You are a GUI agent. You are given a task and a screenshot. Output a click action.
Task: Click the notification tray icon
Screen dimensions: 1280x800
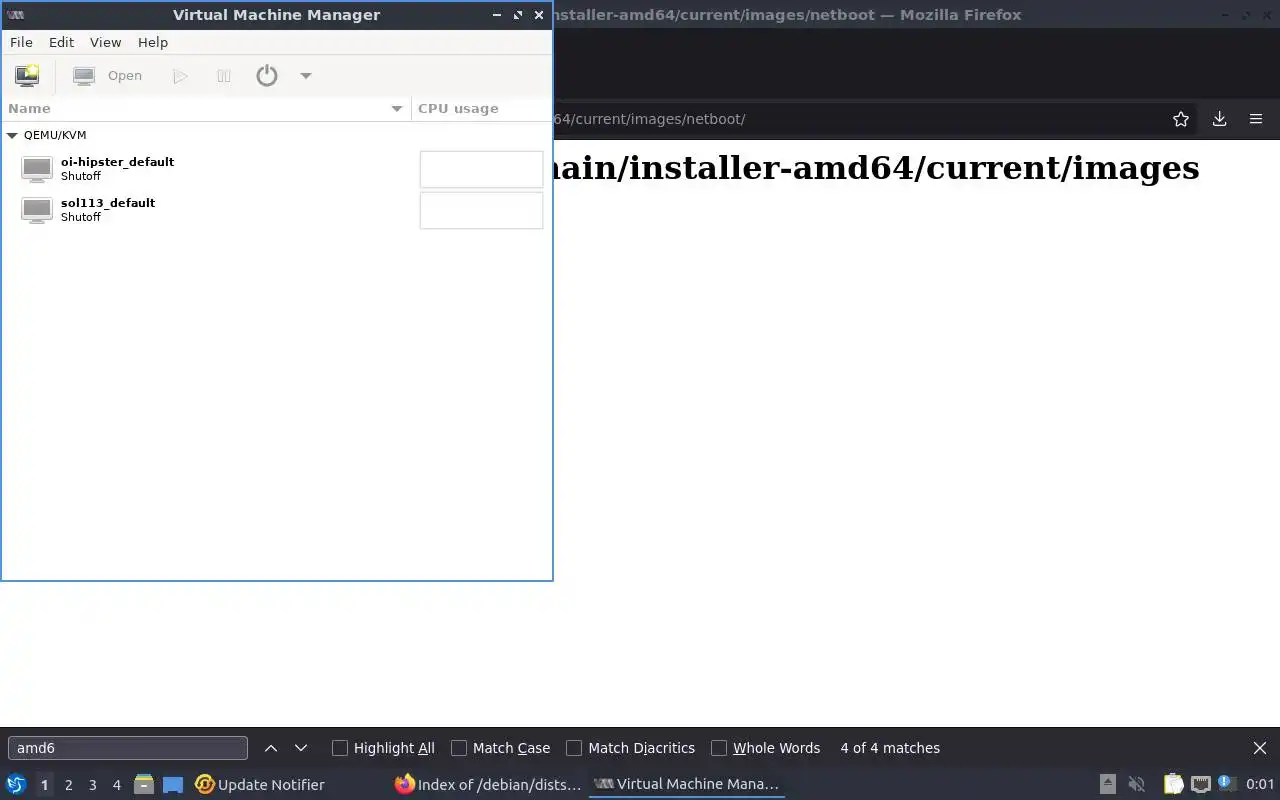(1227, 784)
